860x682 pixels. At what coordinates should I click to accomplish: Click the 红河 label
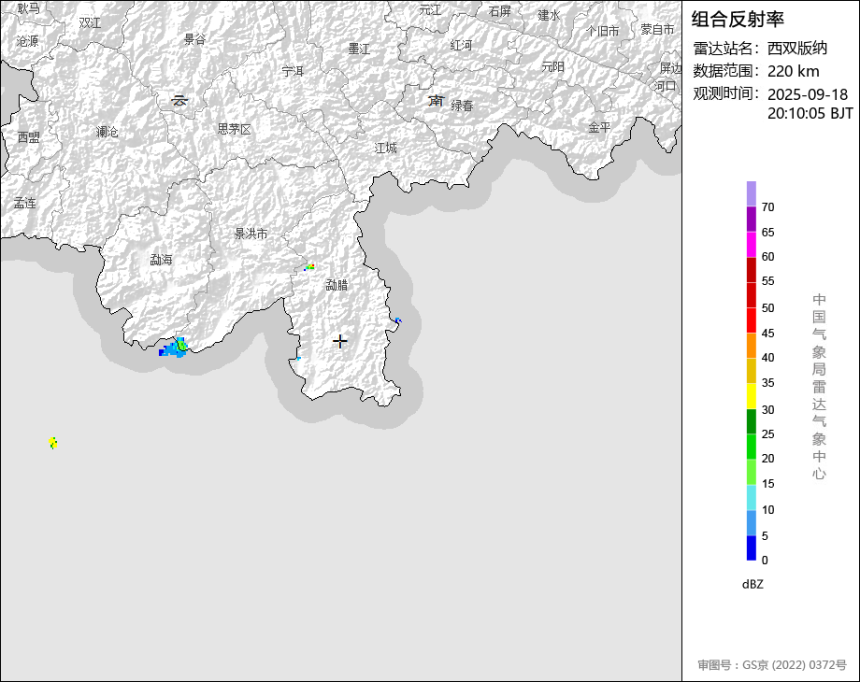click(x=461, y=45)
